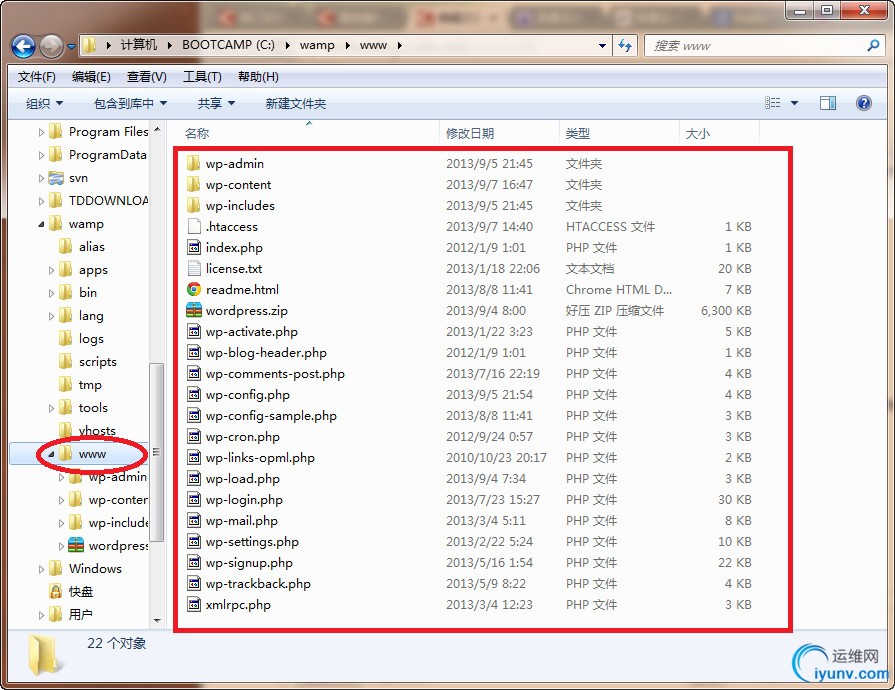The height and width of the screenshot is (690, 895).
Task: Click the navigation pane scroll down arrow
Action: pos(157,620)
